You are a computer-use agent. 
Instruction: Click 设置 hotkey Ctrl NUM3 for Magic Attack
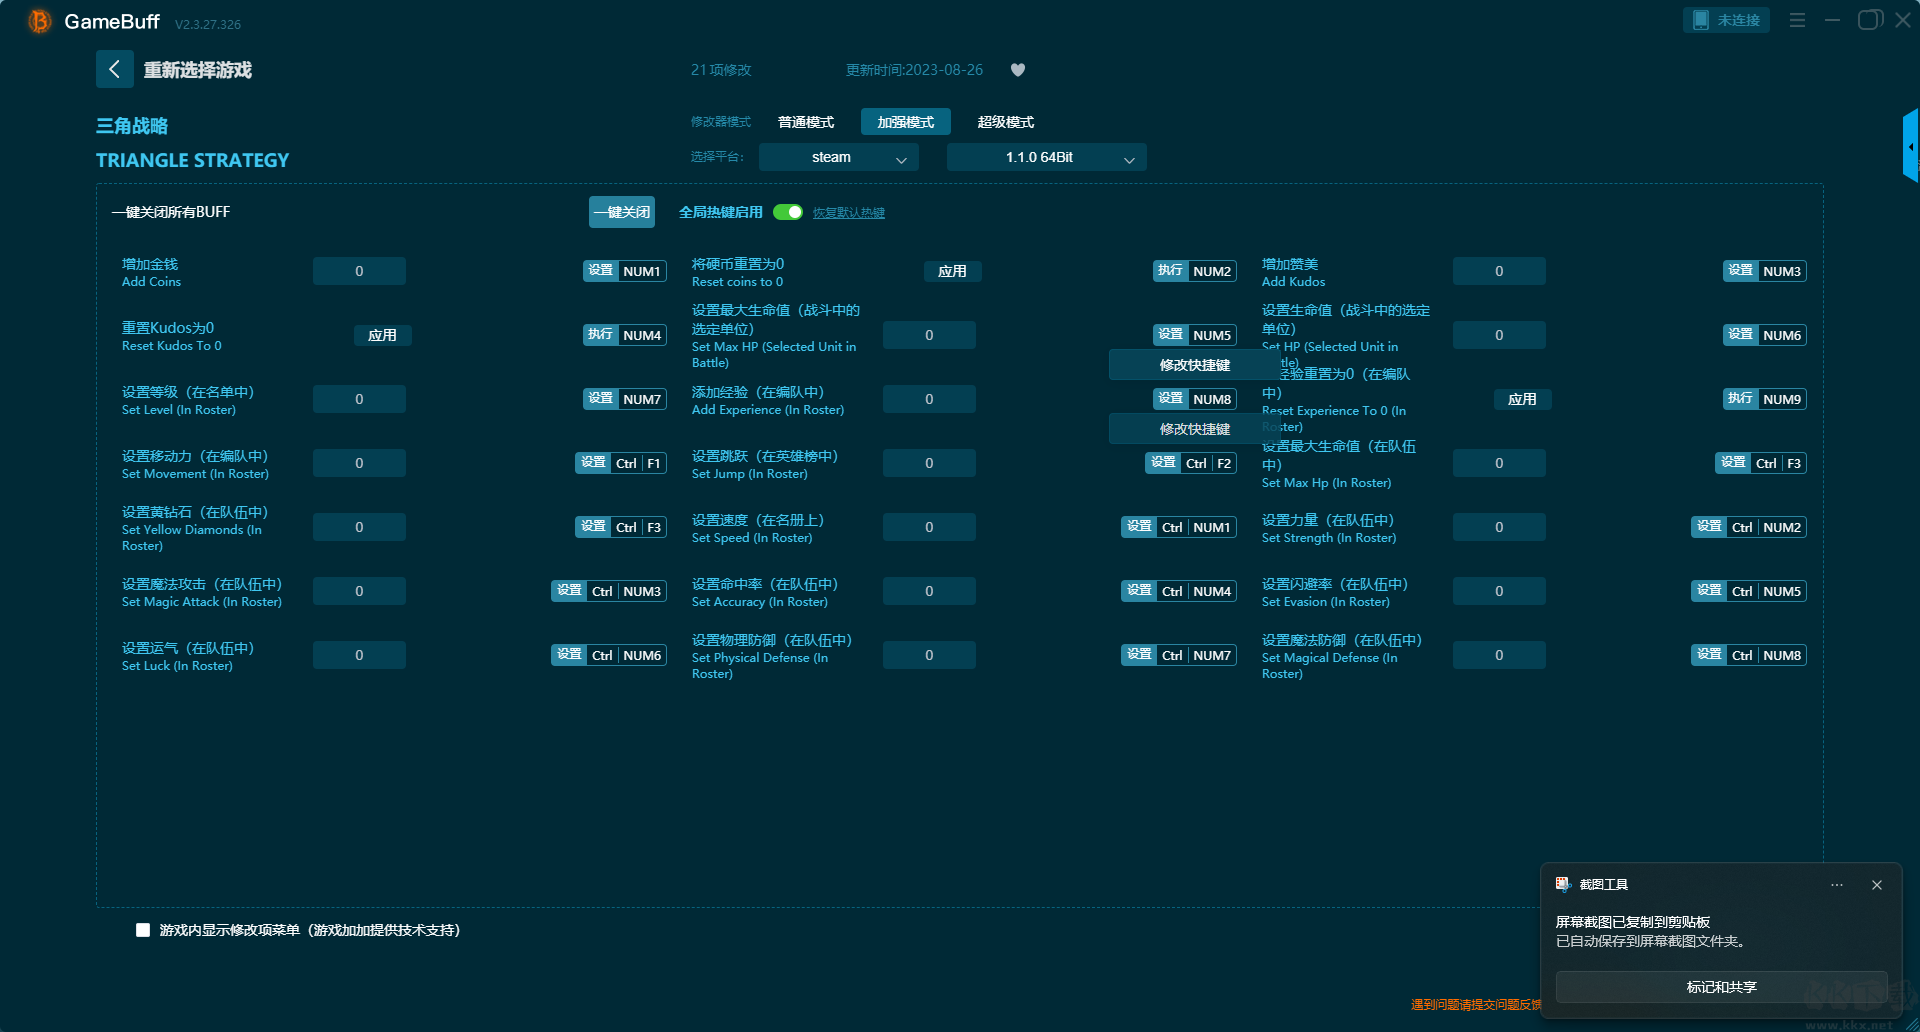point(609,591)
